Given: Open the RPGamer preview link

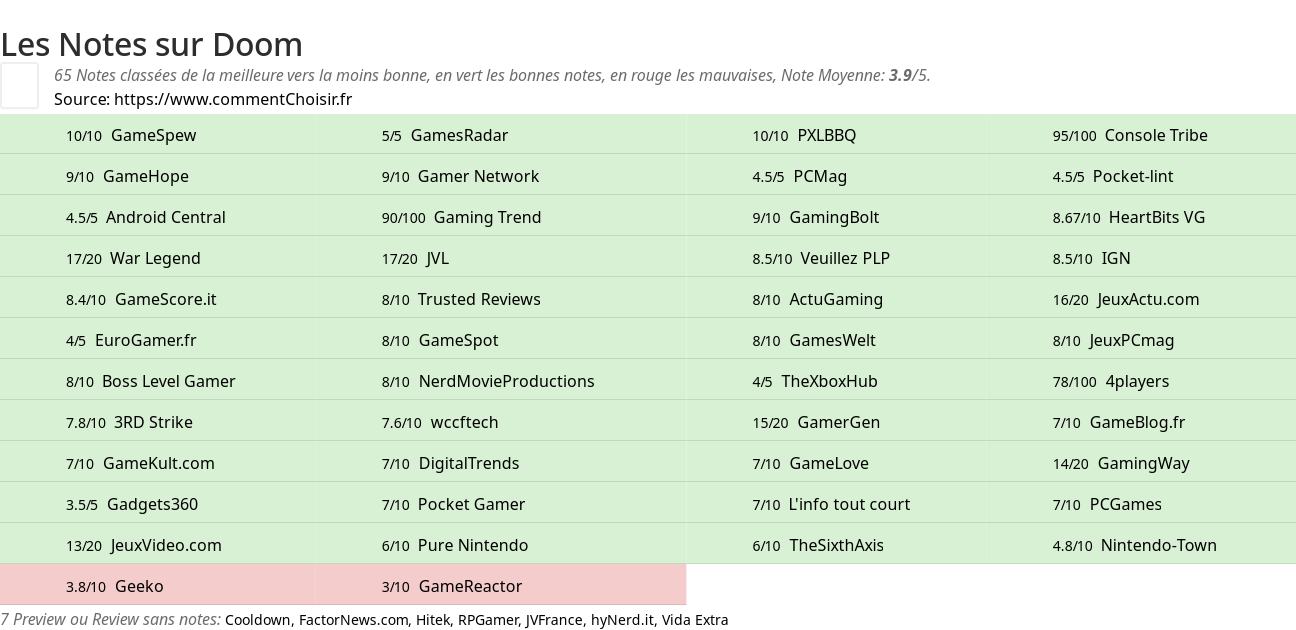Looking at the screenshot, I should tap(488, 620).
